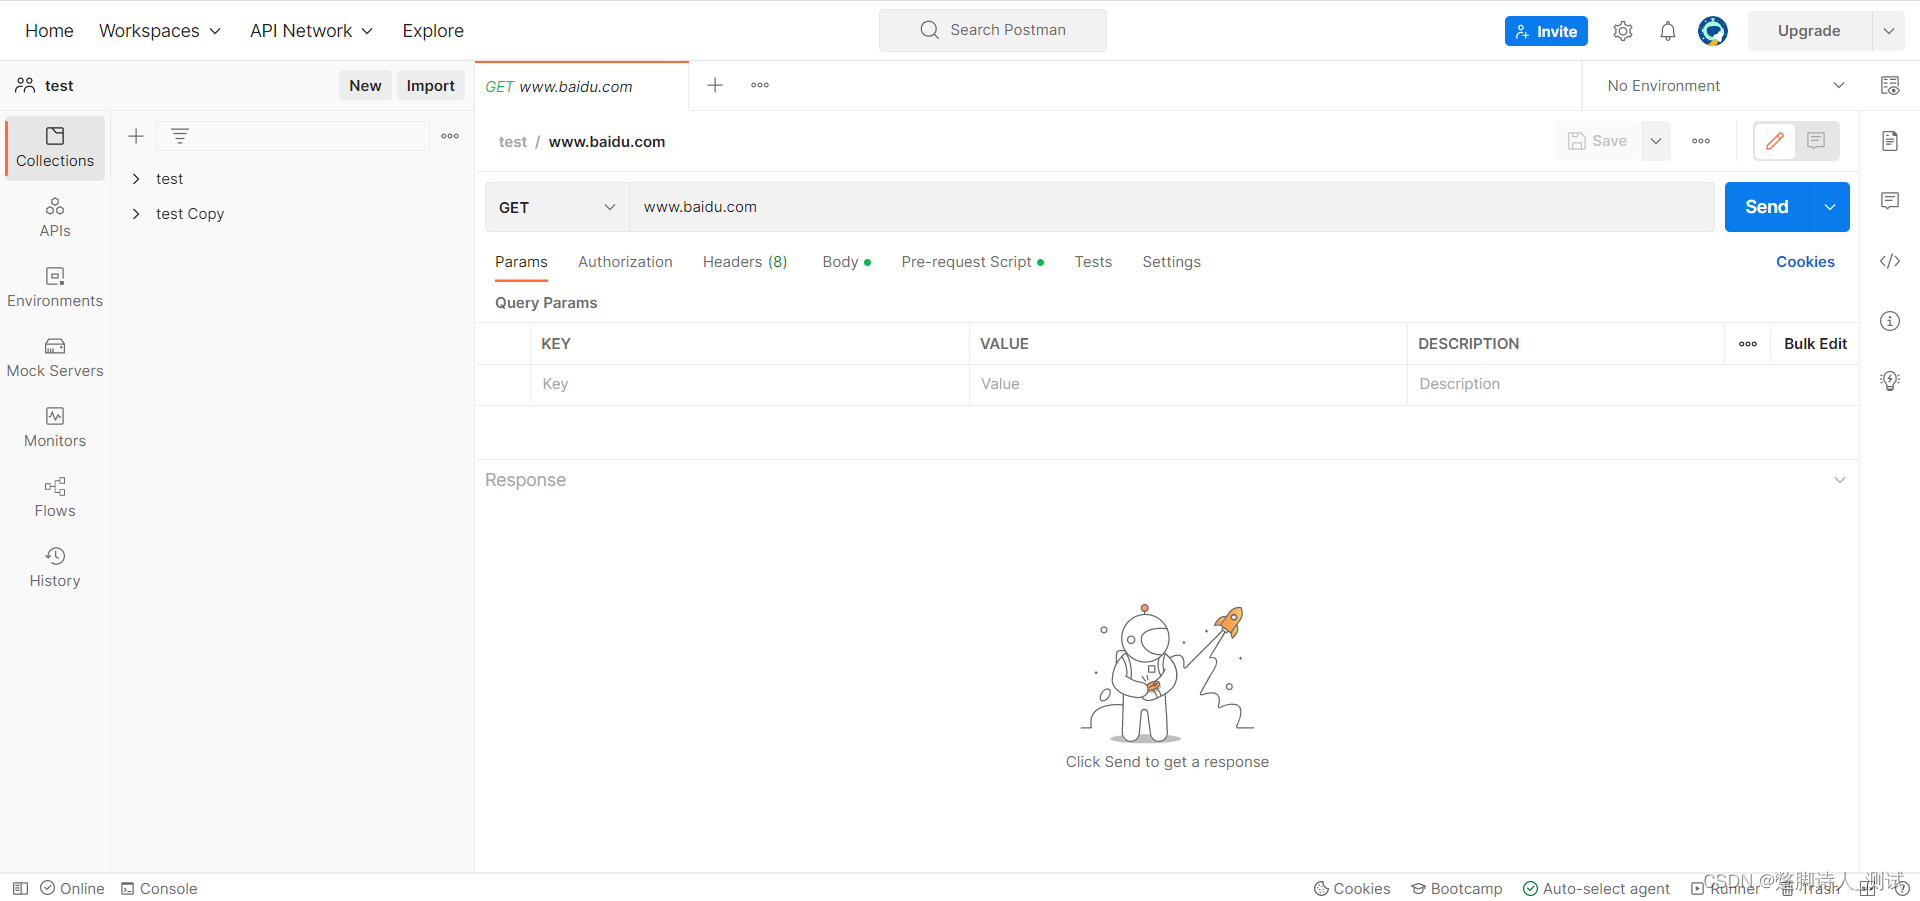
Task: Open the API Network menu
Action: pos(311,31)
